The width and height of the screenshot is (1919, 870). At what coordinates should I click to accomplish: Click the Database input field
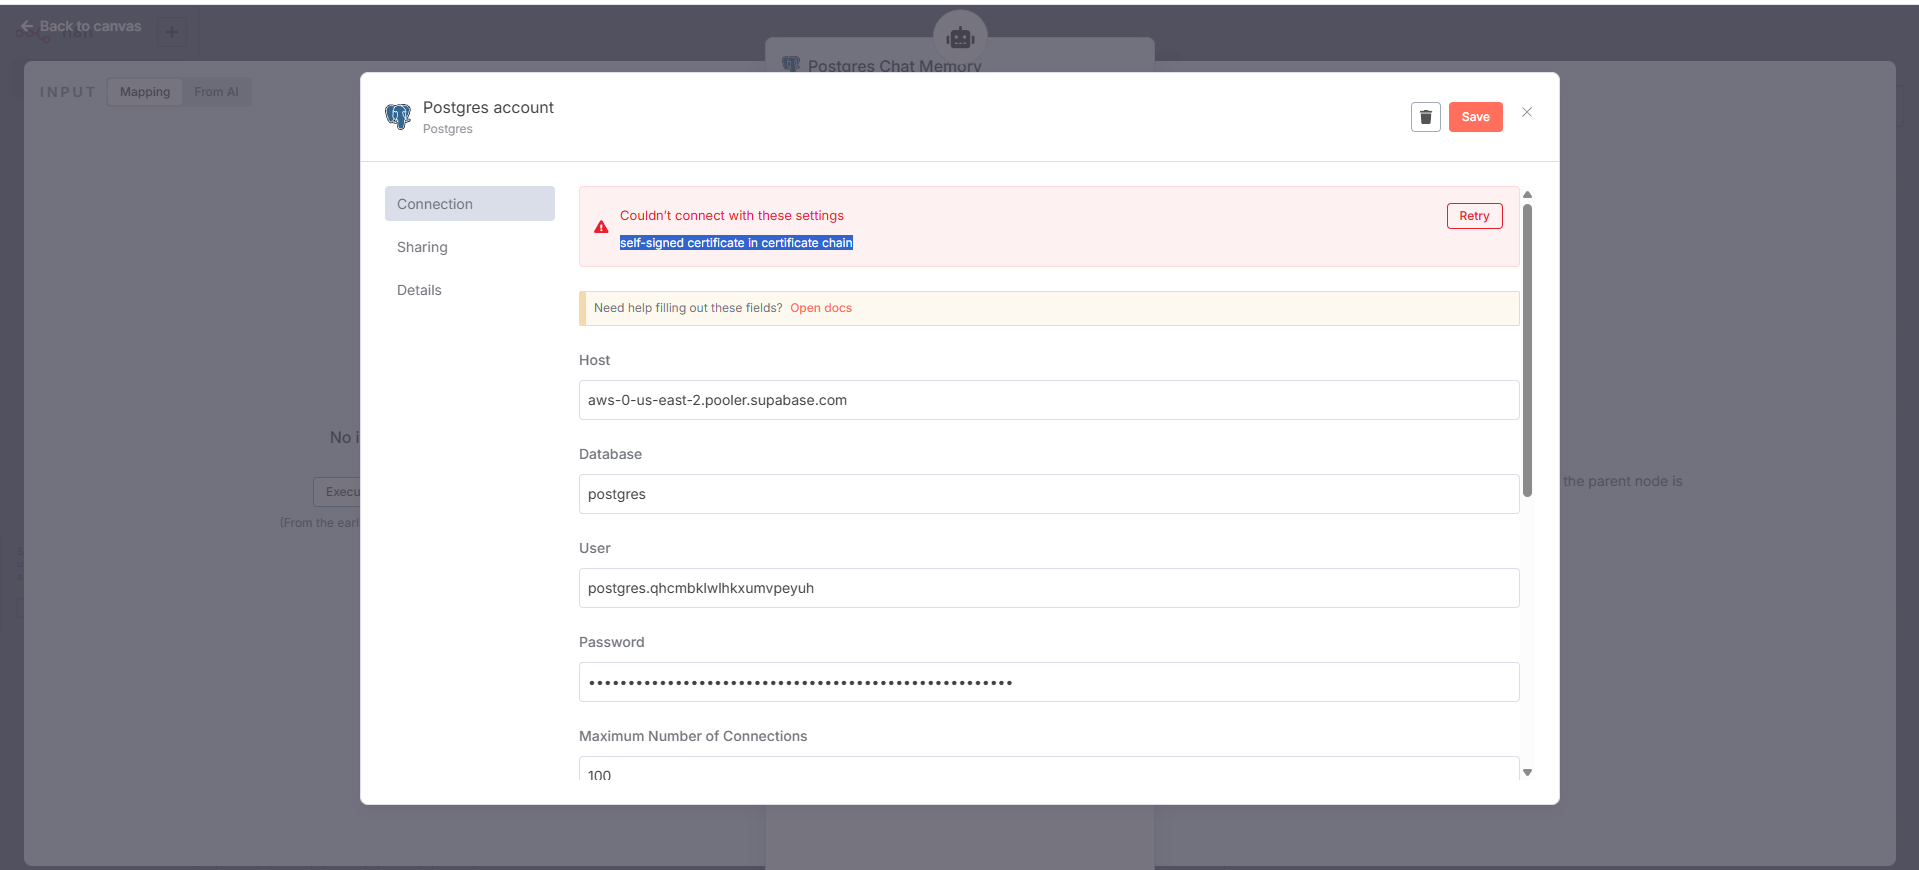1049,494
